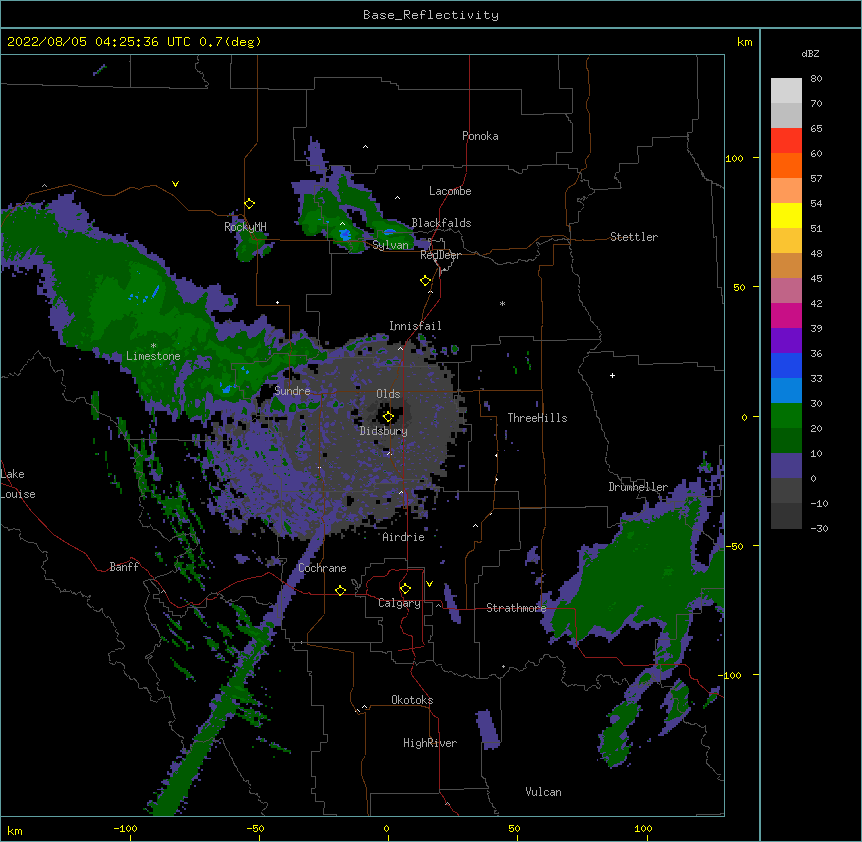Pick the red 65 dBZ legend swatch

tap(786, 140)
